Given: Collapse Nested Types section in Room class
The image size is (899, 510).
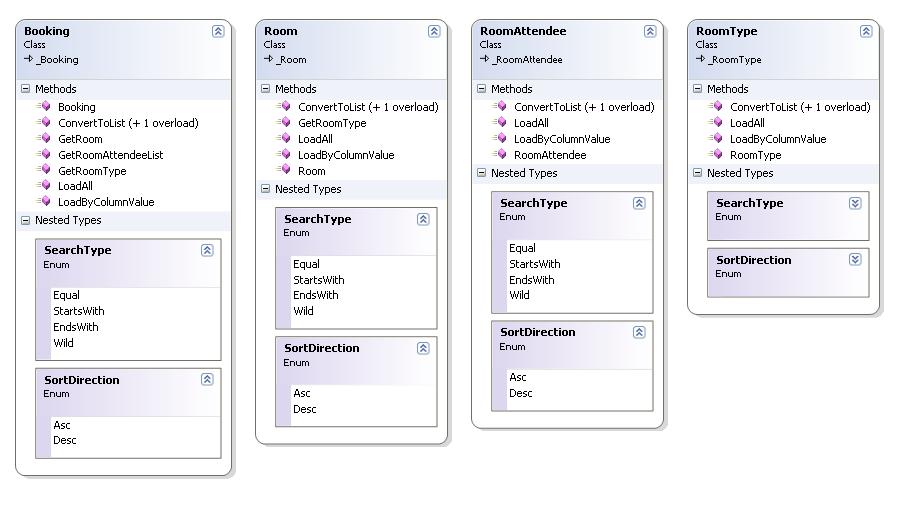Looking at the screenshot, I should point(265,188).
